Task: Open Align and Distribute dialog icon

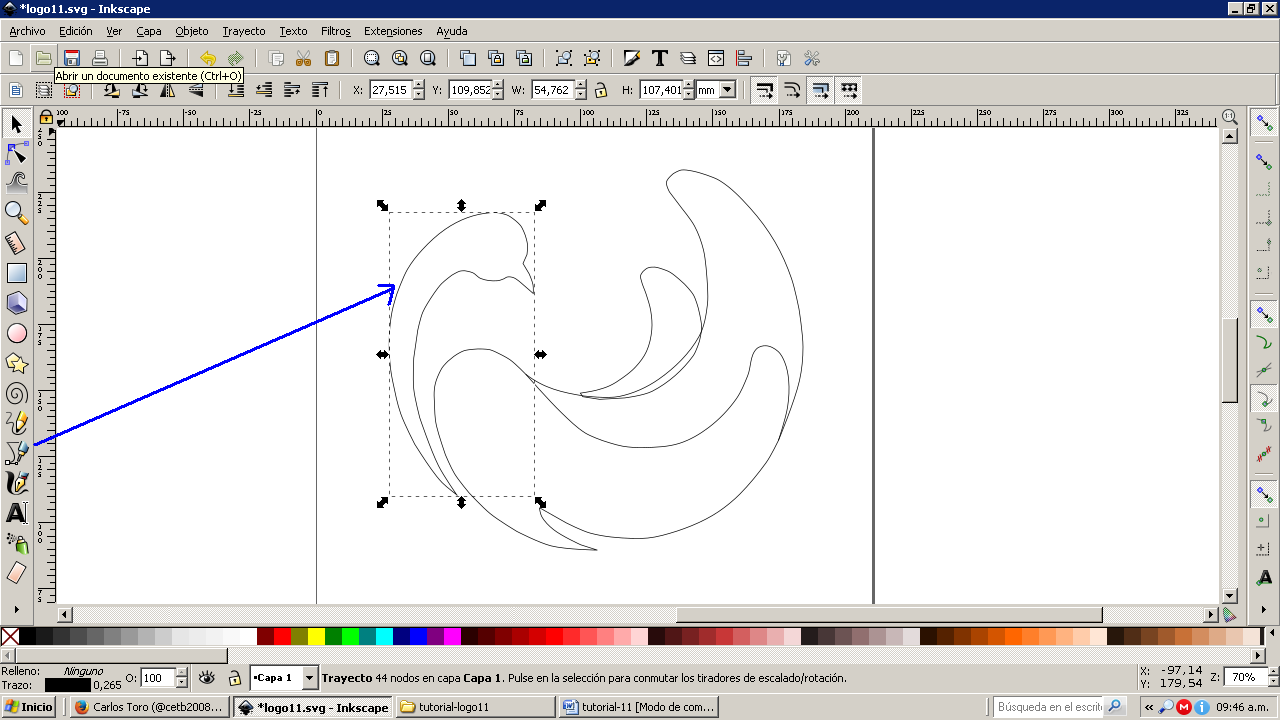Action: [x=743, y=58]
